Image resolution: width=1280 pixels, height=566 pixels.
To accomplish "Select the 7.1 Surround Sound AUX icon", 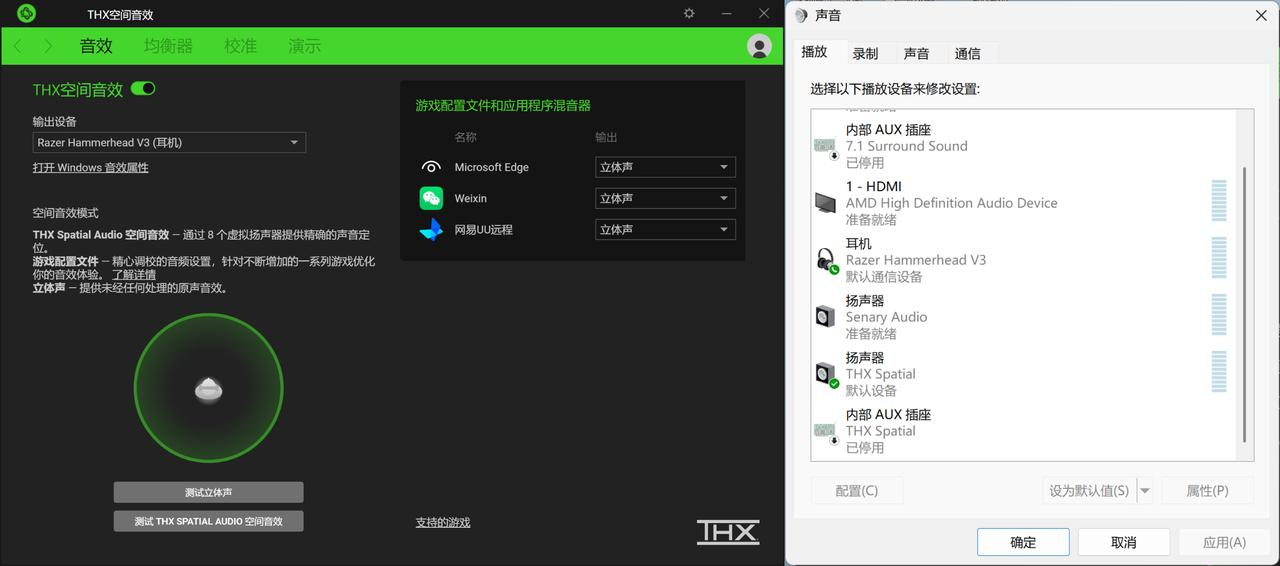I will point(825,146).
